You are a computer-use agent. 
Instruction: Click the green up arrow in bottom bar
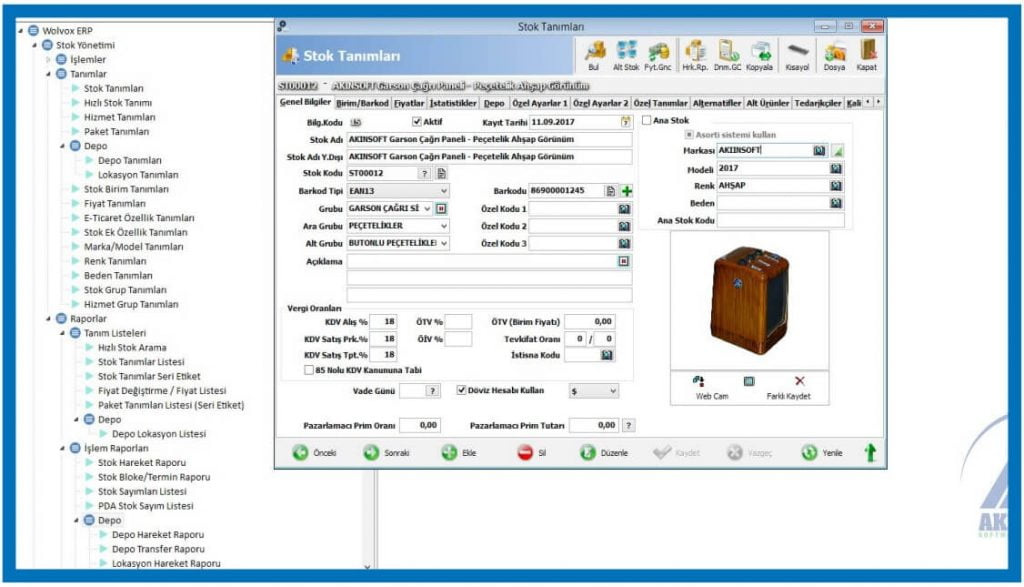coord(870,452)
